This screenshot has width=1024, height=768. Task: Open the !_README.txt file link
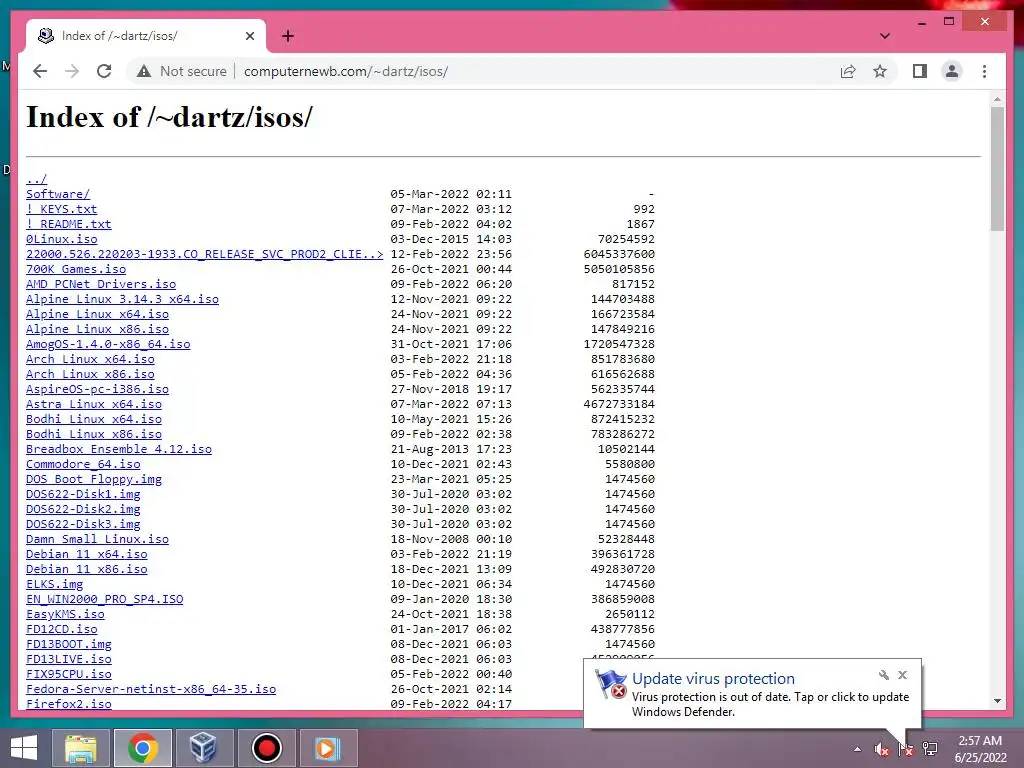coord(69,224)
